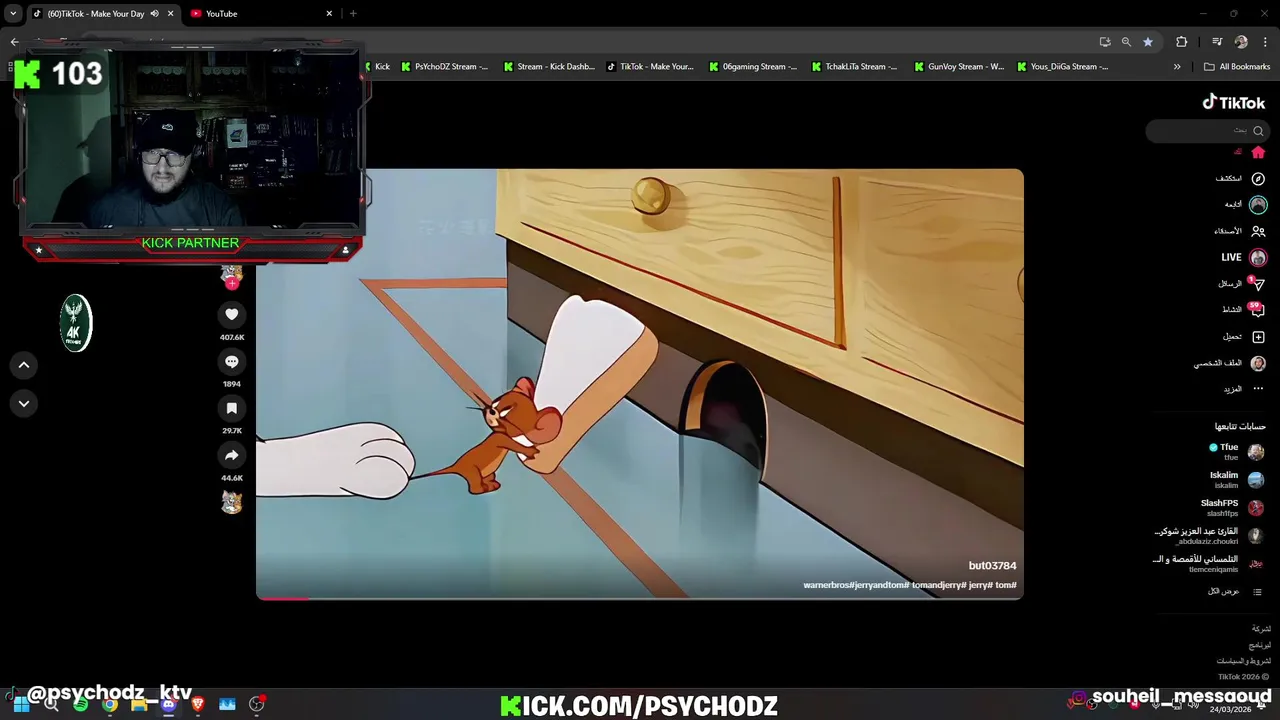Go to the next video arrow
This screenshot has height=720, width=1280.
24,403
